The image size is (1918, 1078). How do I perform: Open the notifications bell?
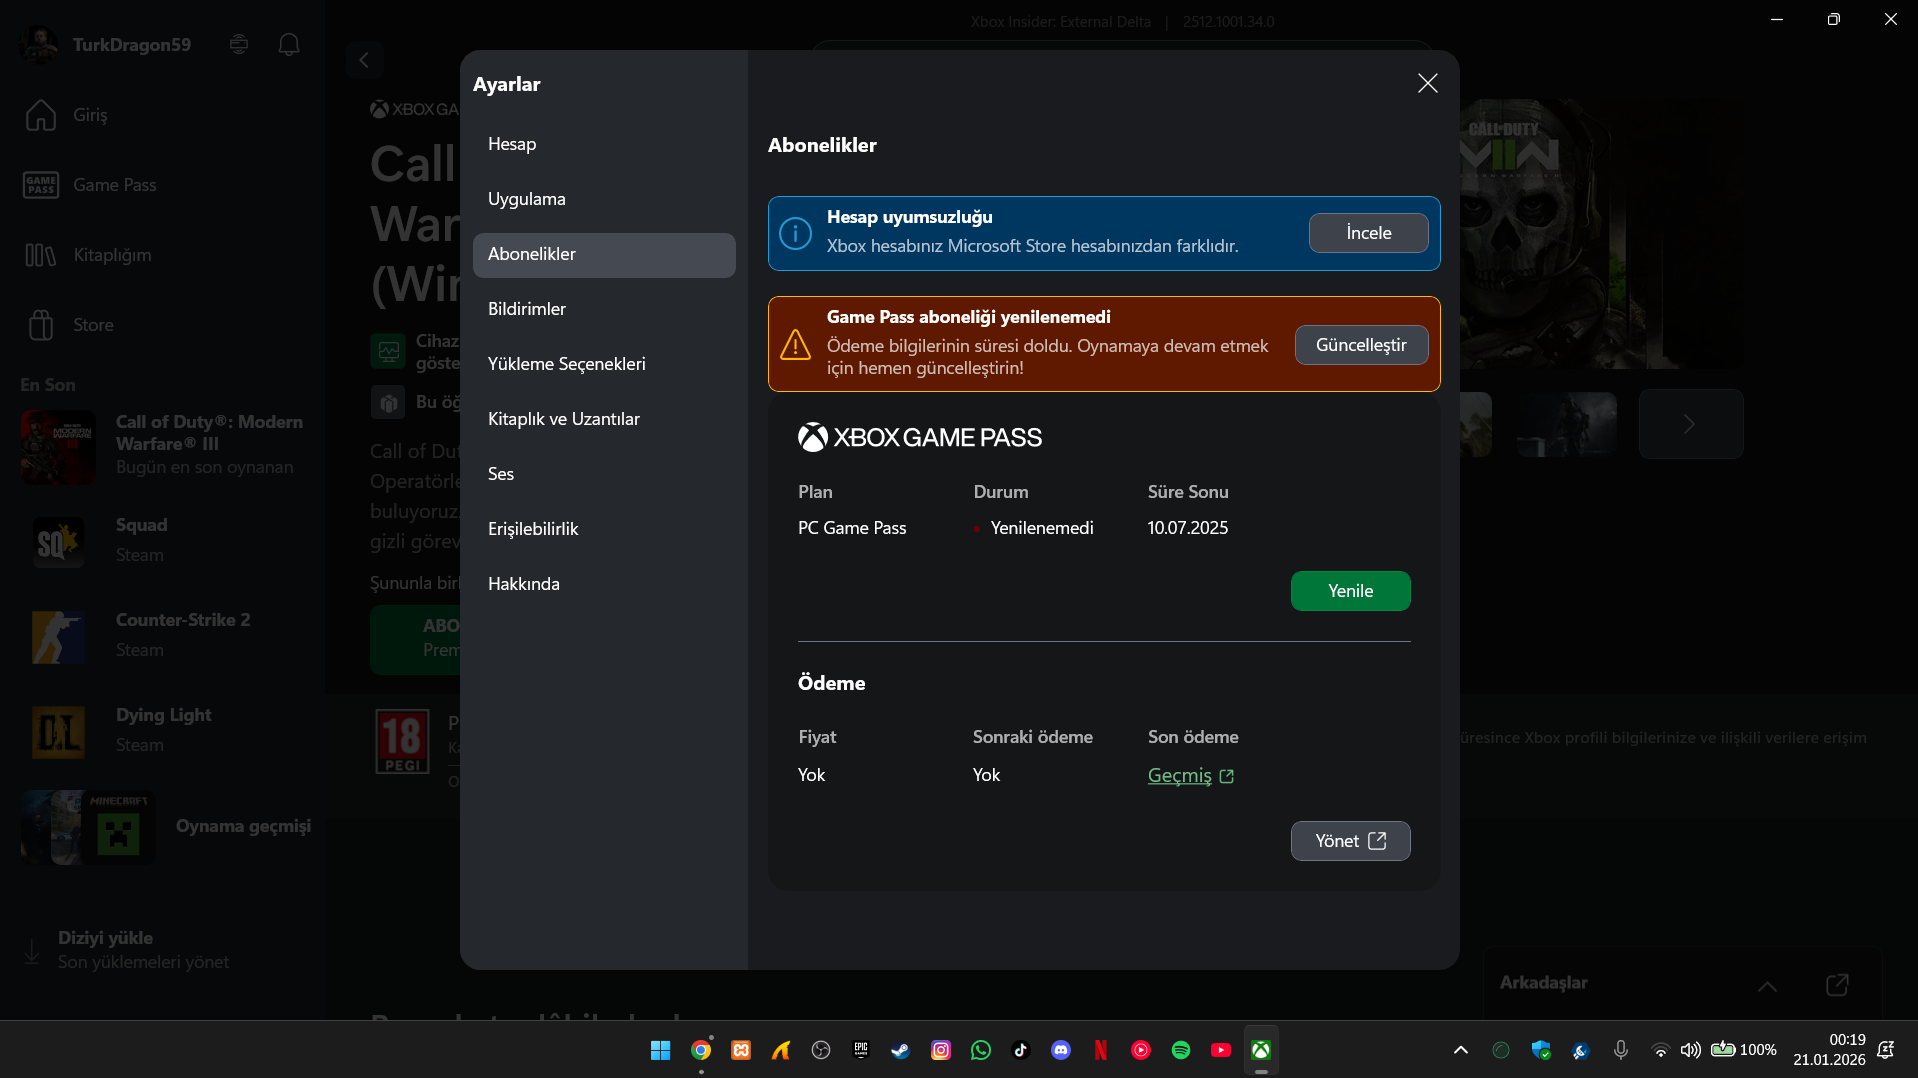289,44
